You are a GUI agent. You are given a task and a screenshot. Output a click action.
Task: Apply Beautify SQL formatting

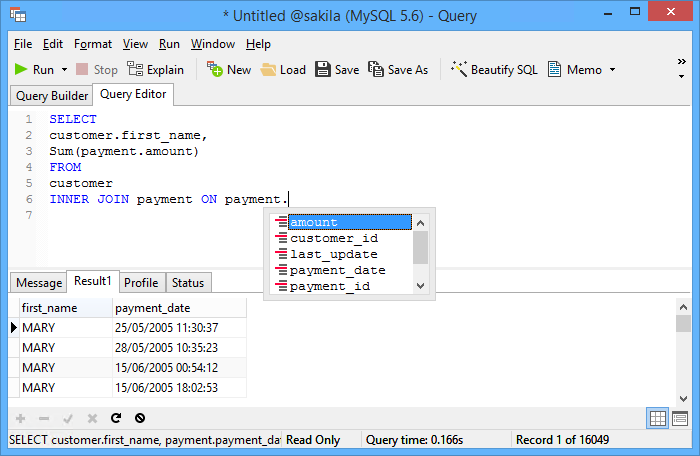(494, 70)
